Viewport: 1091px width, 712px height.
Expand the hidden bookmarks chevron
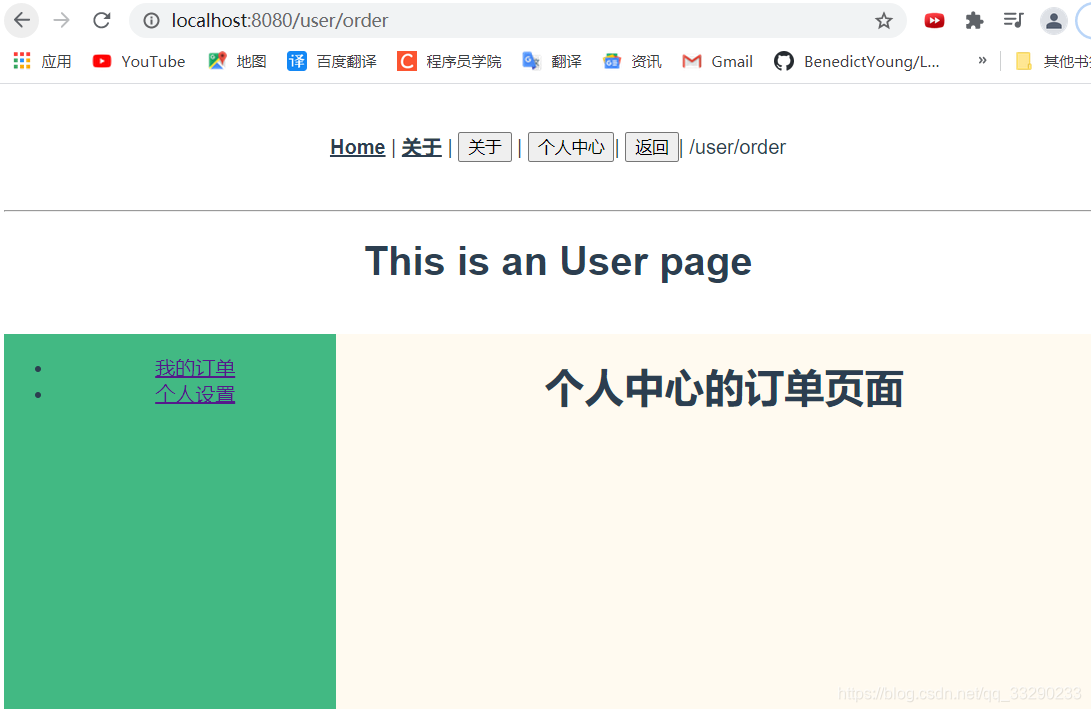982,61
